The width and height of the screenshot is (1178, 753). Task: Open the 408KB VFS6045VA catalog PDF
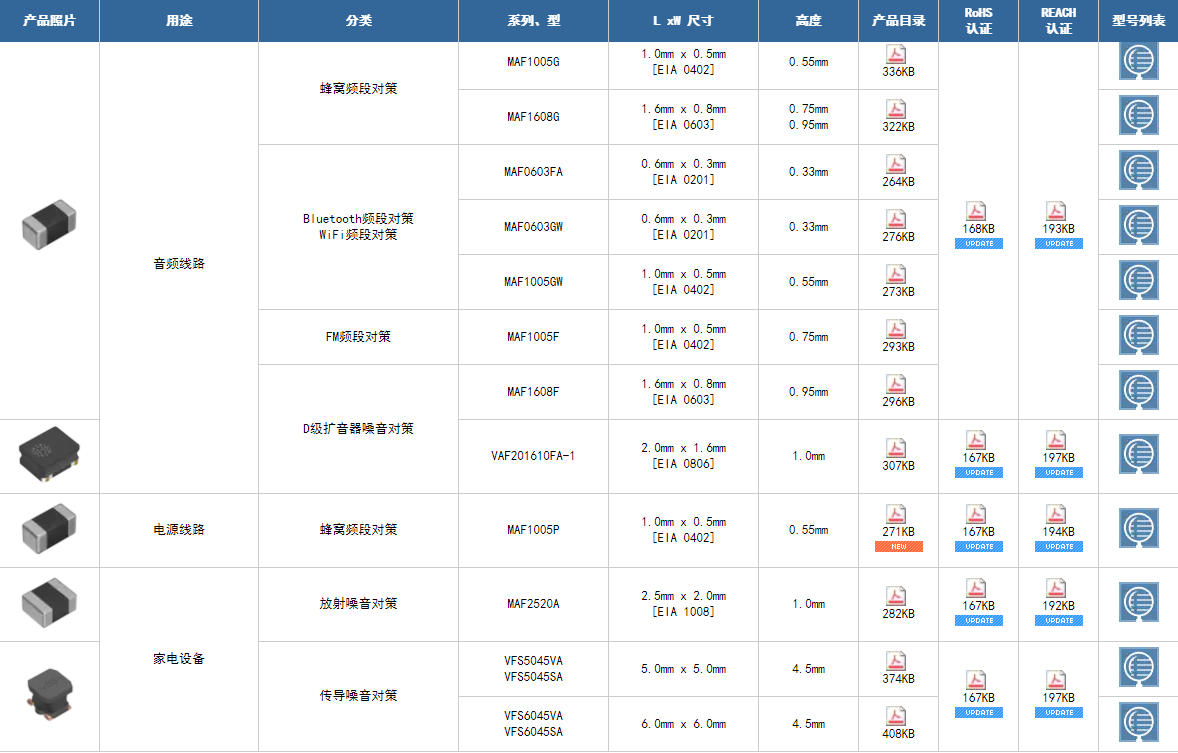pyautogui.click(x=897, y=717)
